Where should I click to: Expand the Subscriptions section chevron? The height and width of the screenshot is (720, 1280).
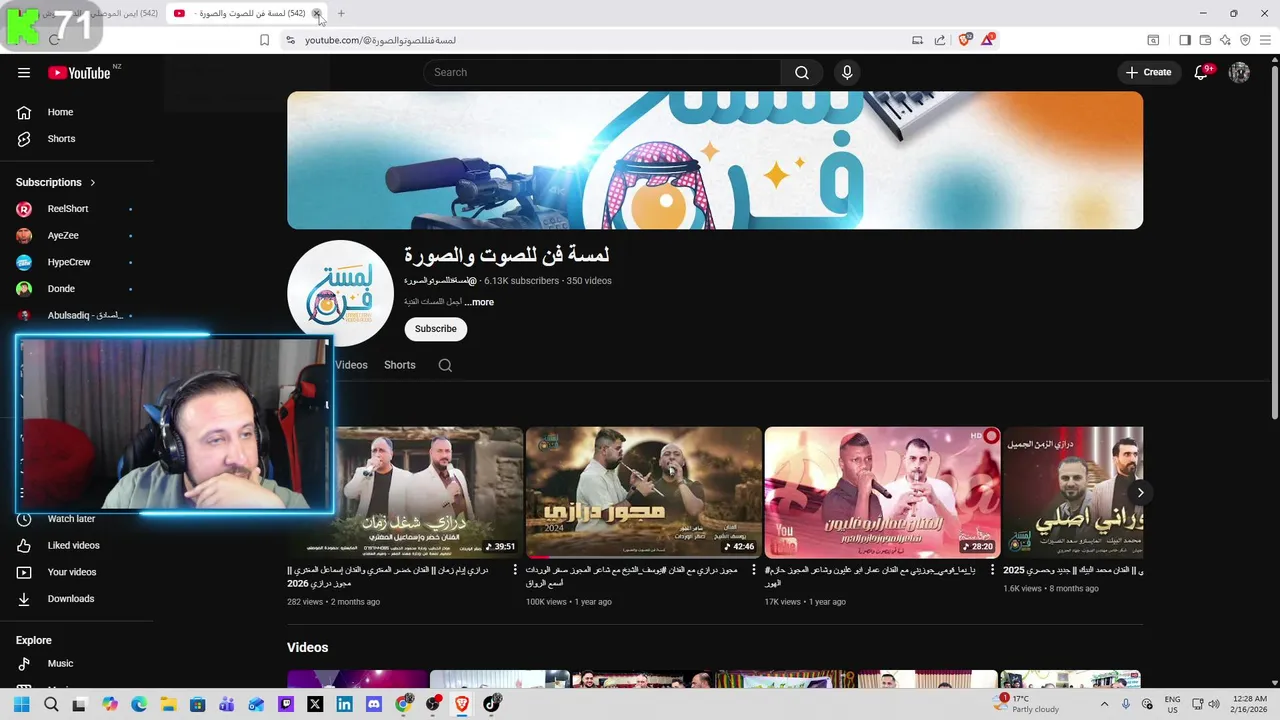click(x=93, y=183)
